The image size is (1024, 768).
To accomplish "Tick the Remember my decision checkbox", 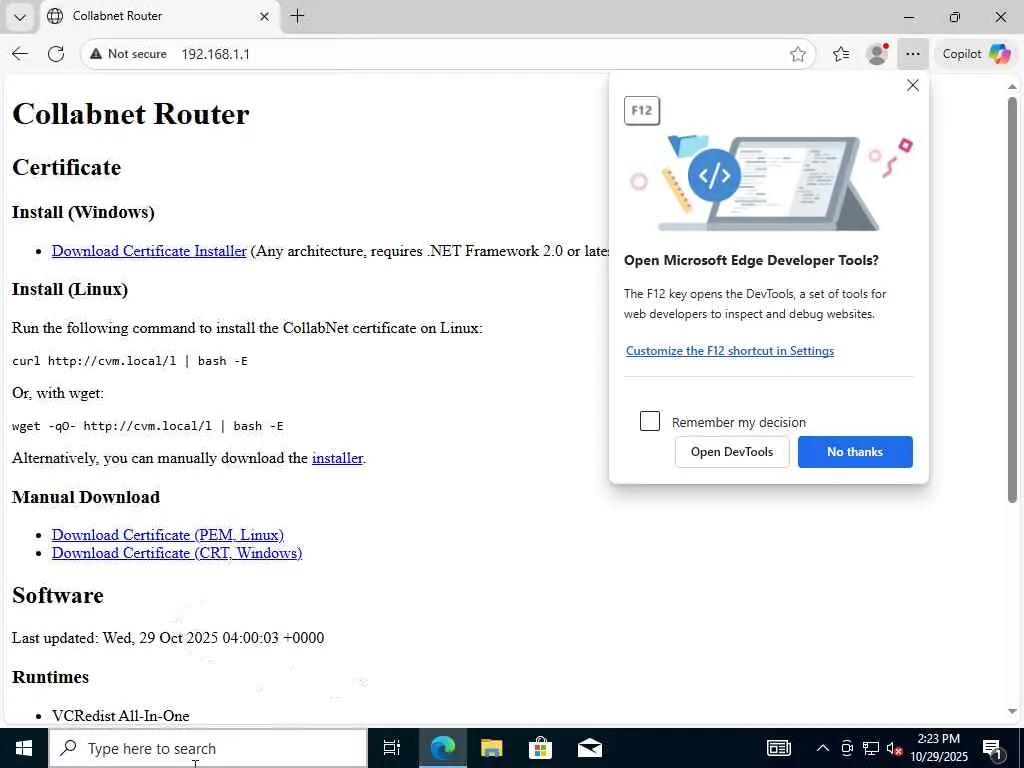I will [x=650, y=421].
